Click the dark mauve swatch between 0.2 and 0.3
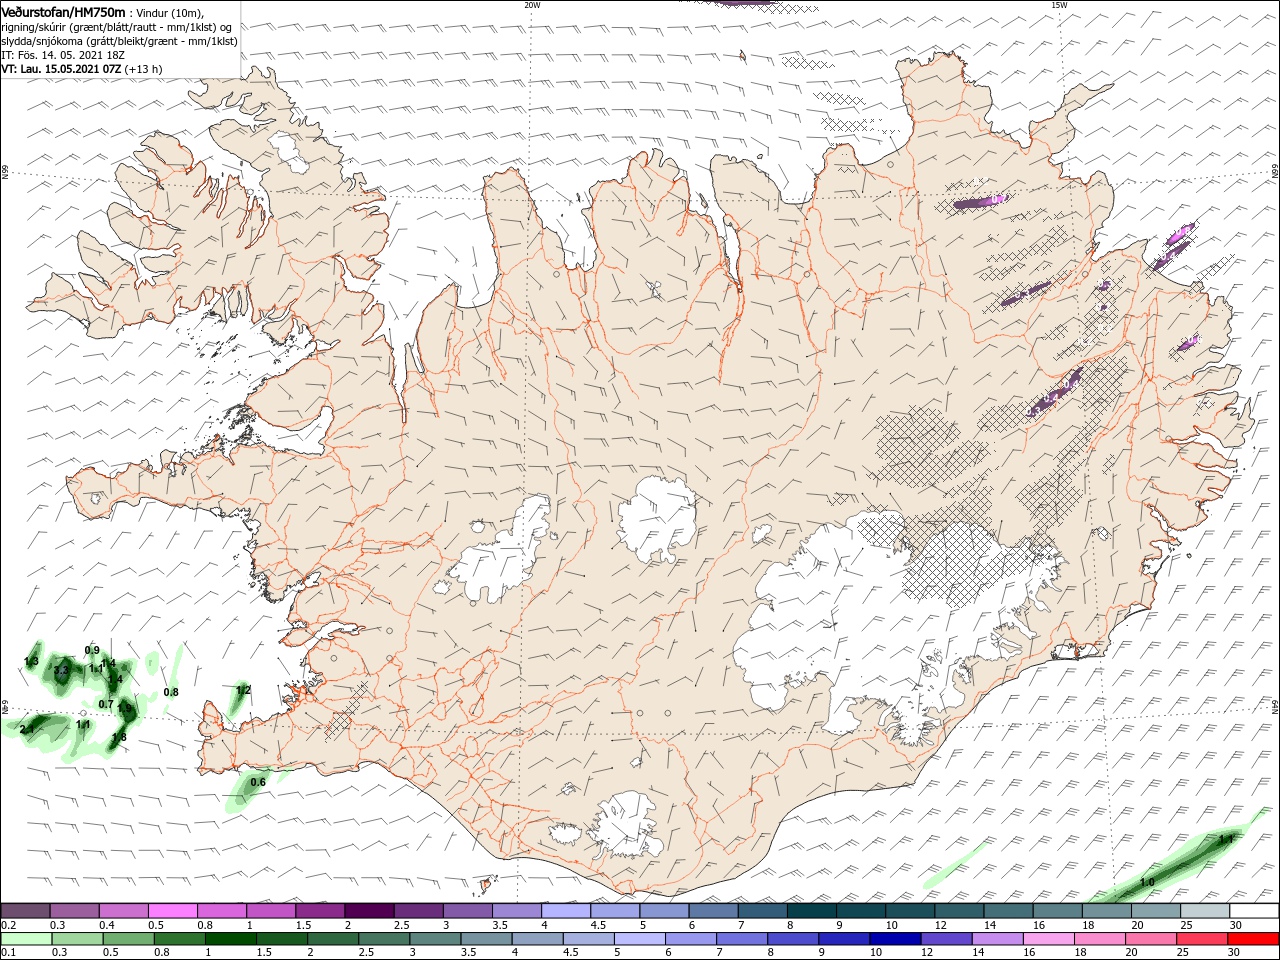This screenshot has width=1280, height=960. pyautogui.click(x=26, y=911)
